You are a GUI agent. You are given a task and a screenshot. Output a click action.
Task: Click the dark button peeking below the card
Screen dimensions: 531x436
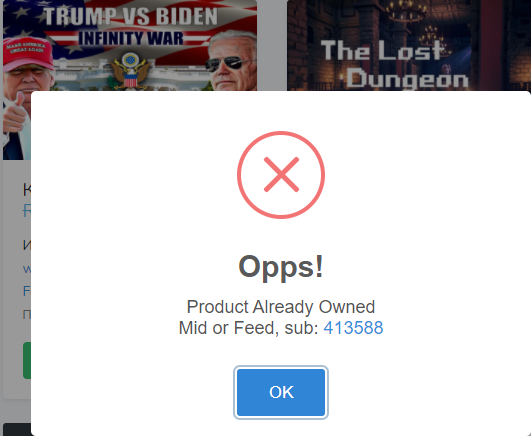click(x=17, y=429)
